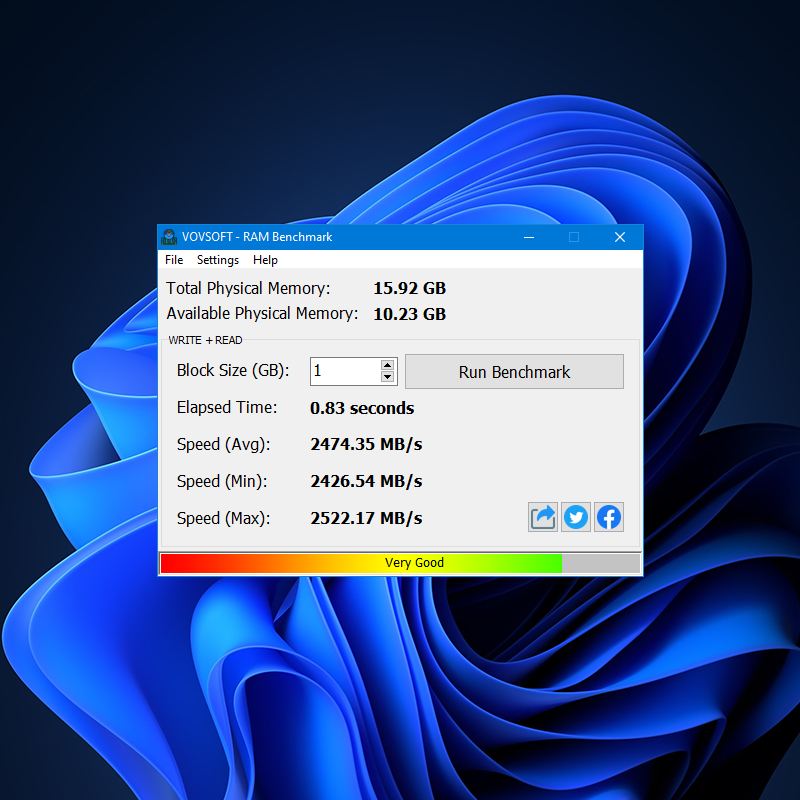Select the blue Twitter bird icon
The width and height of the screenshot is (800, 800).
(576, 517)
